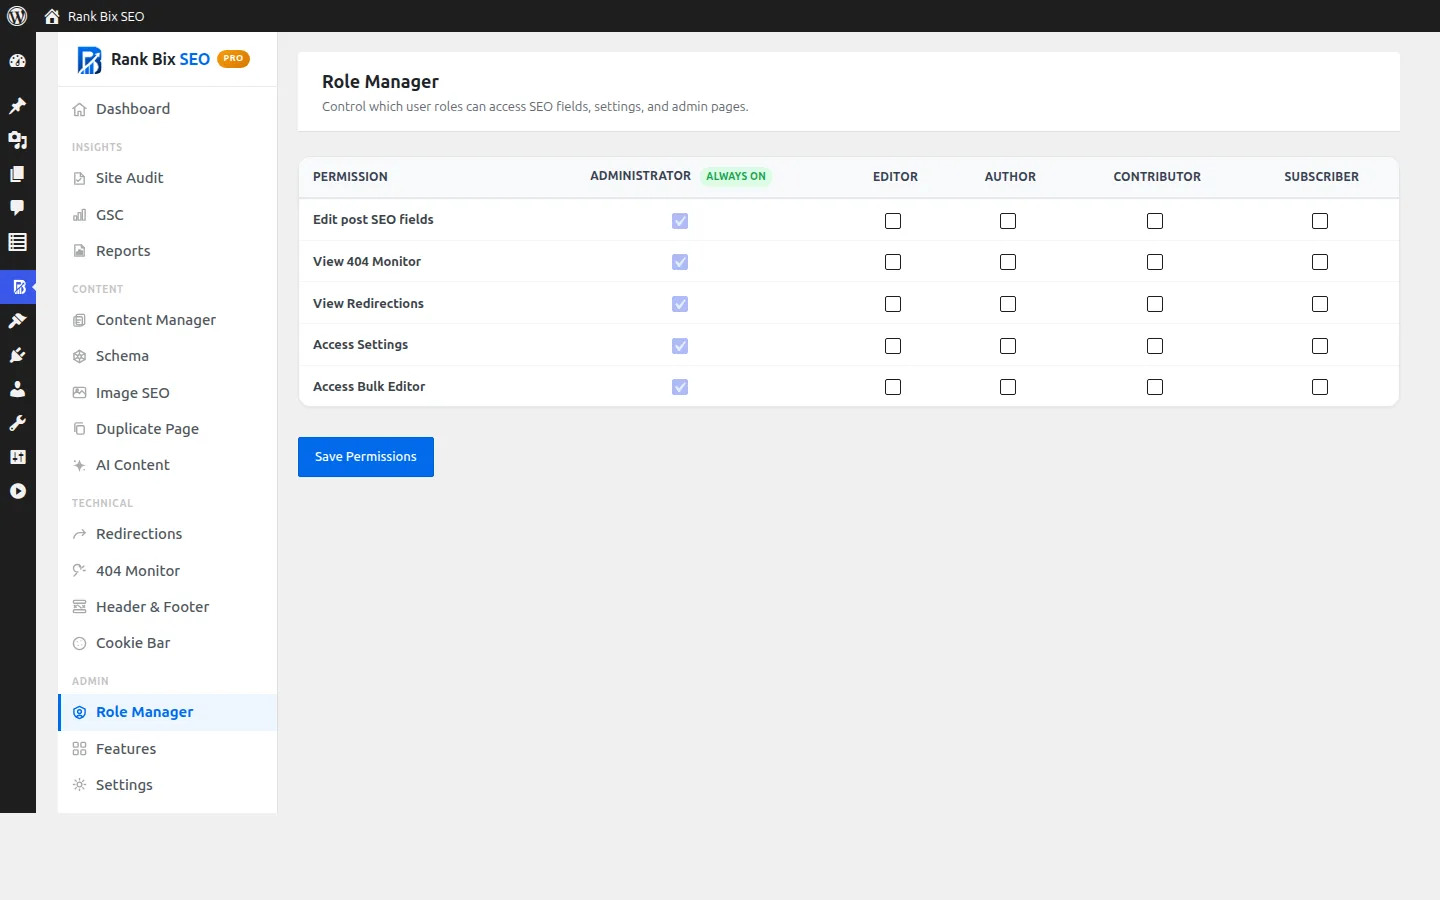Enable Access Settings for Subscriber
This screenshot has height=900, width=1440.
point(1320,346)
